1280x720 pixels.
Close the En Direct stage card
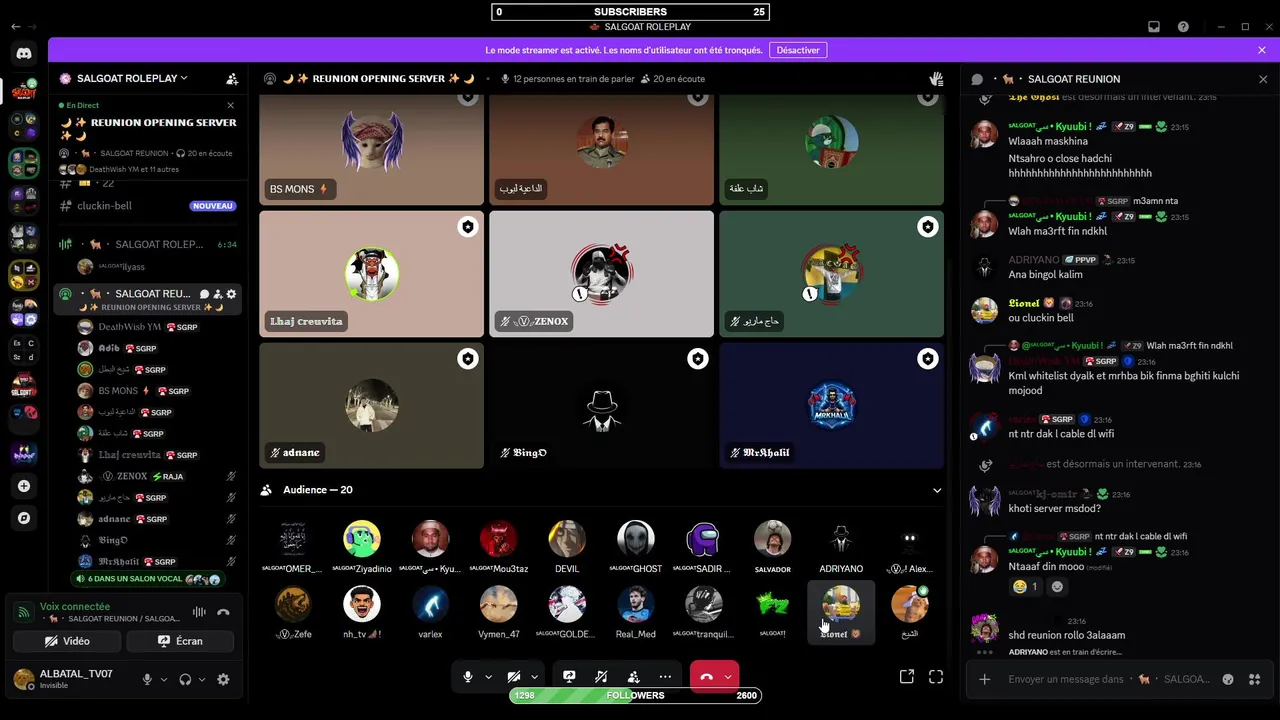pyautogui.click(x=231, y=105)
